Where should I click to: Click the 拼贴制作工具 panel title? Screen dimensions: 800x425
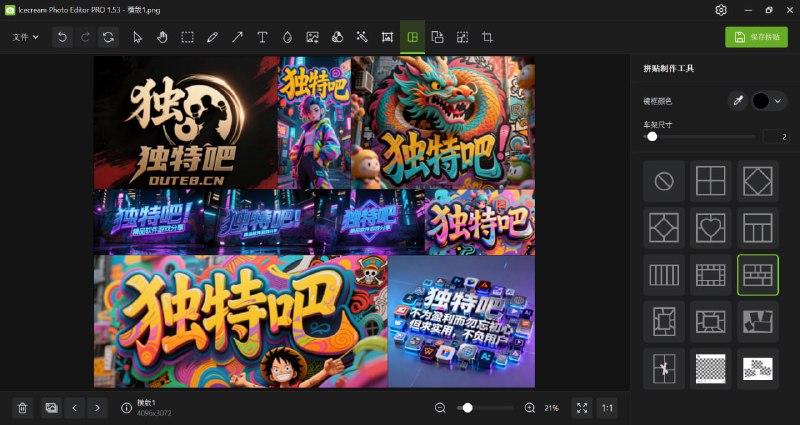tap(668, 68)
